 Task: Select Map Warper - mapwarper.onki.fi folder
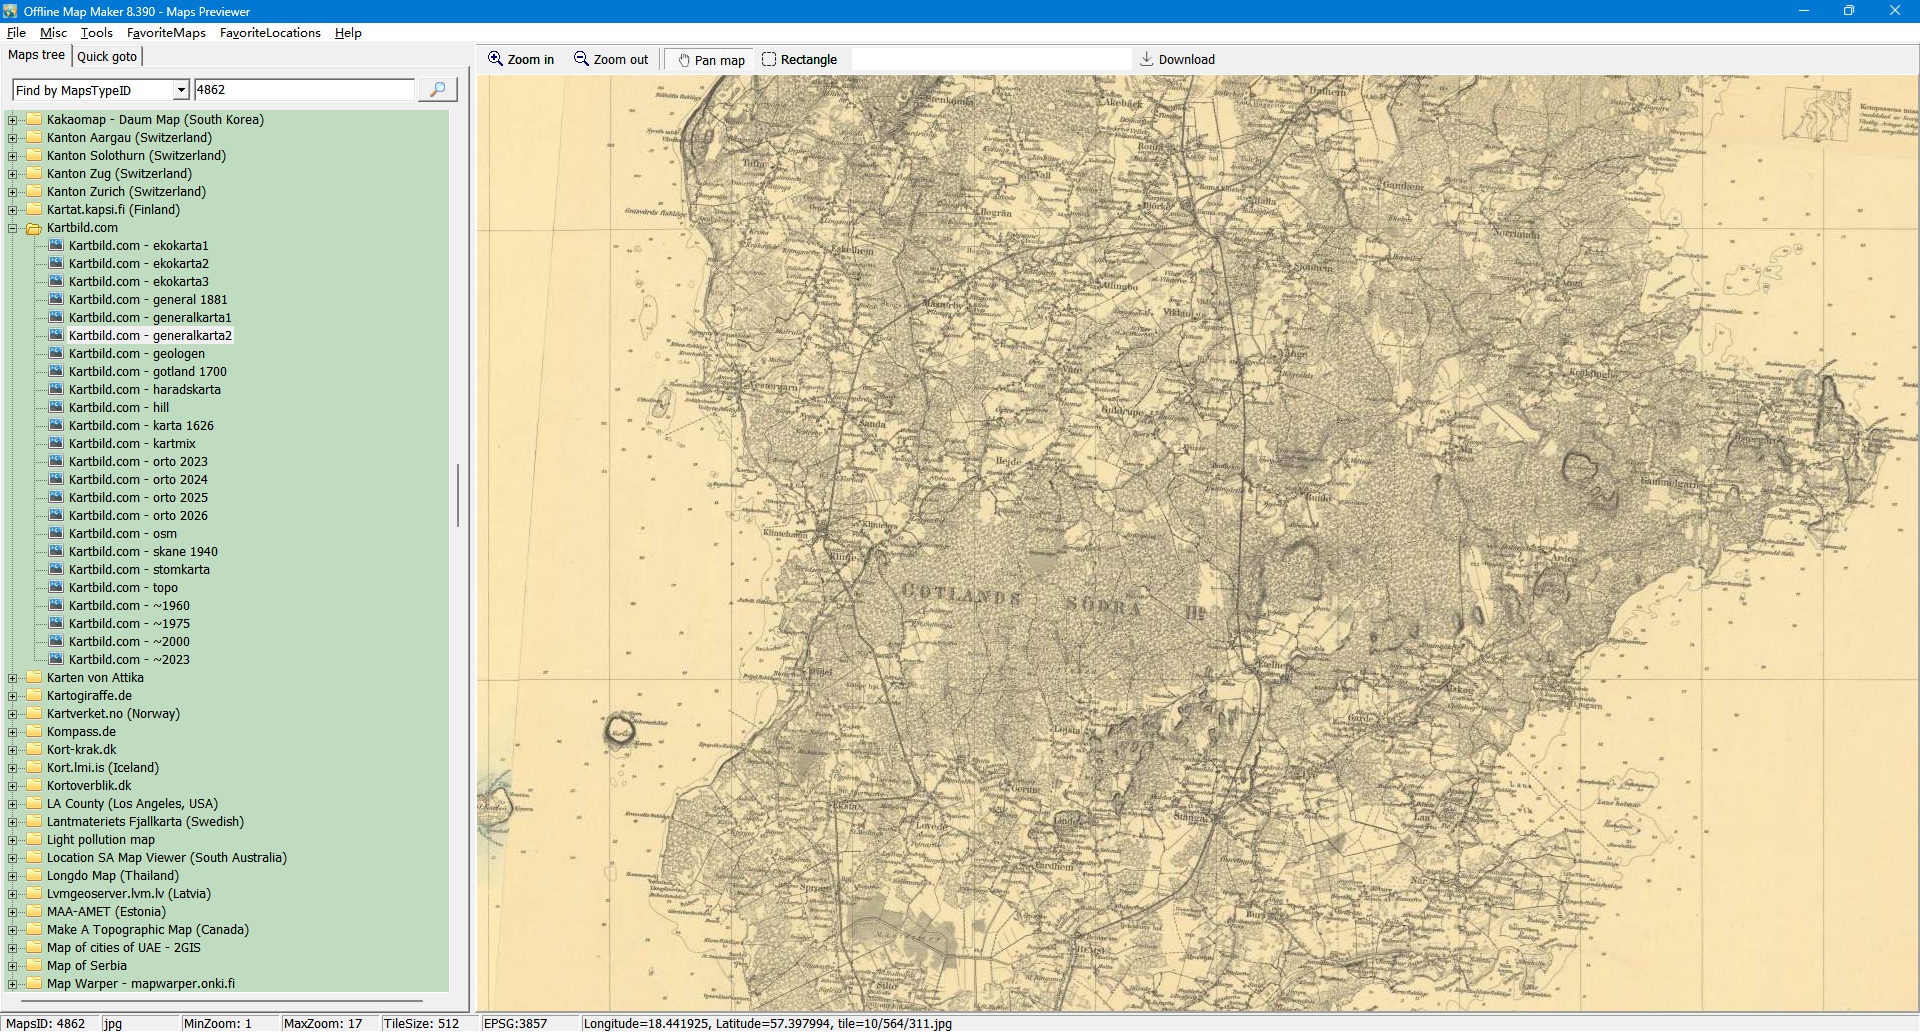[x=141, y=984]
